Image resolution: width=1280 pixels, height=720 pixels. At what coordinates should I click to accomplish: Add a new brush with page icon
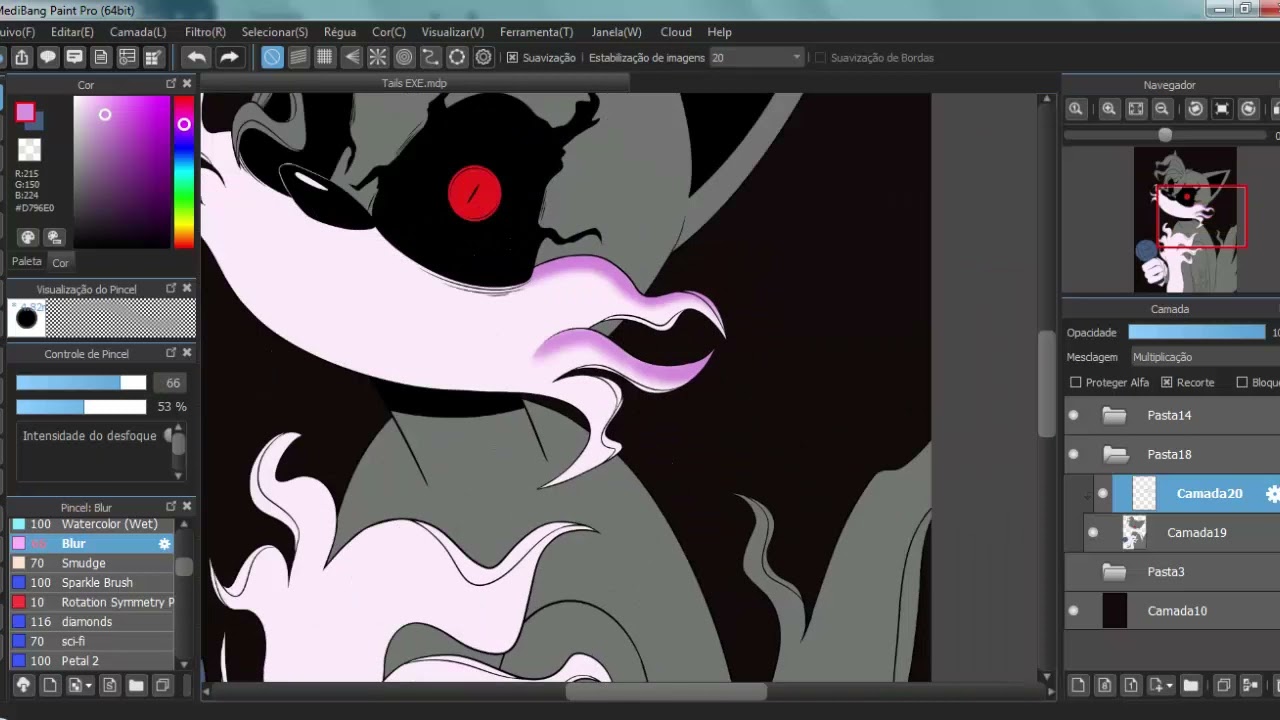49,685
